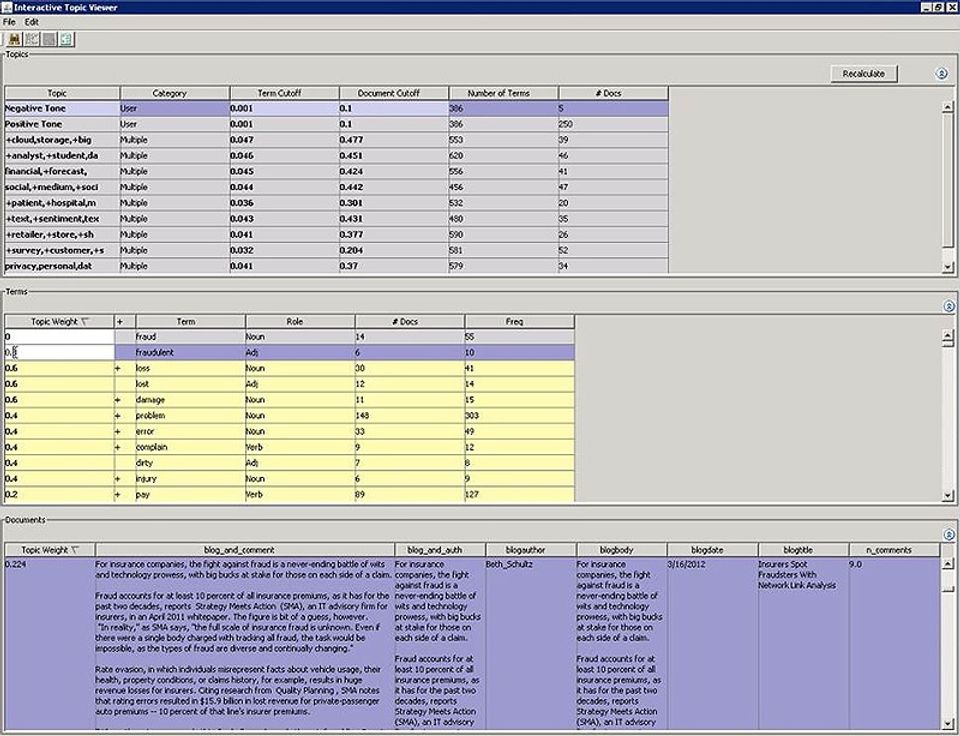The height and width of the screenshot is (736, 960).
Task: Click the Role column header
Action: pos(300,321)
